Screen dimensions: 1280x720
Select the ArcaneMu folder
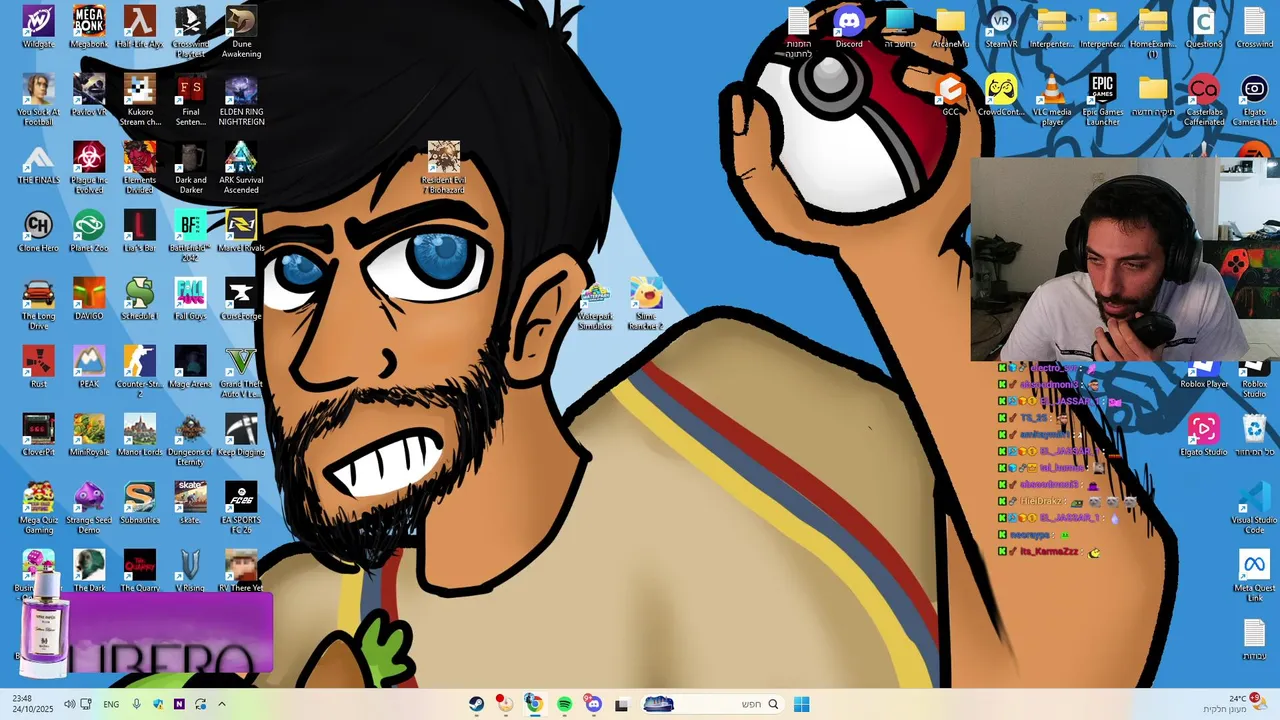pyautogui.click(x=950, y=27)
